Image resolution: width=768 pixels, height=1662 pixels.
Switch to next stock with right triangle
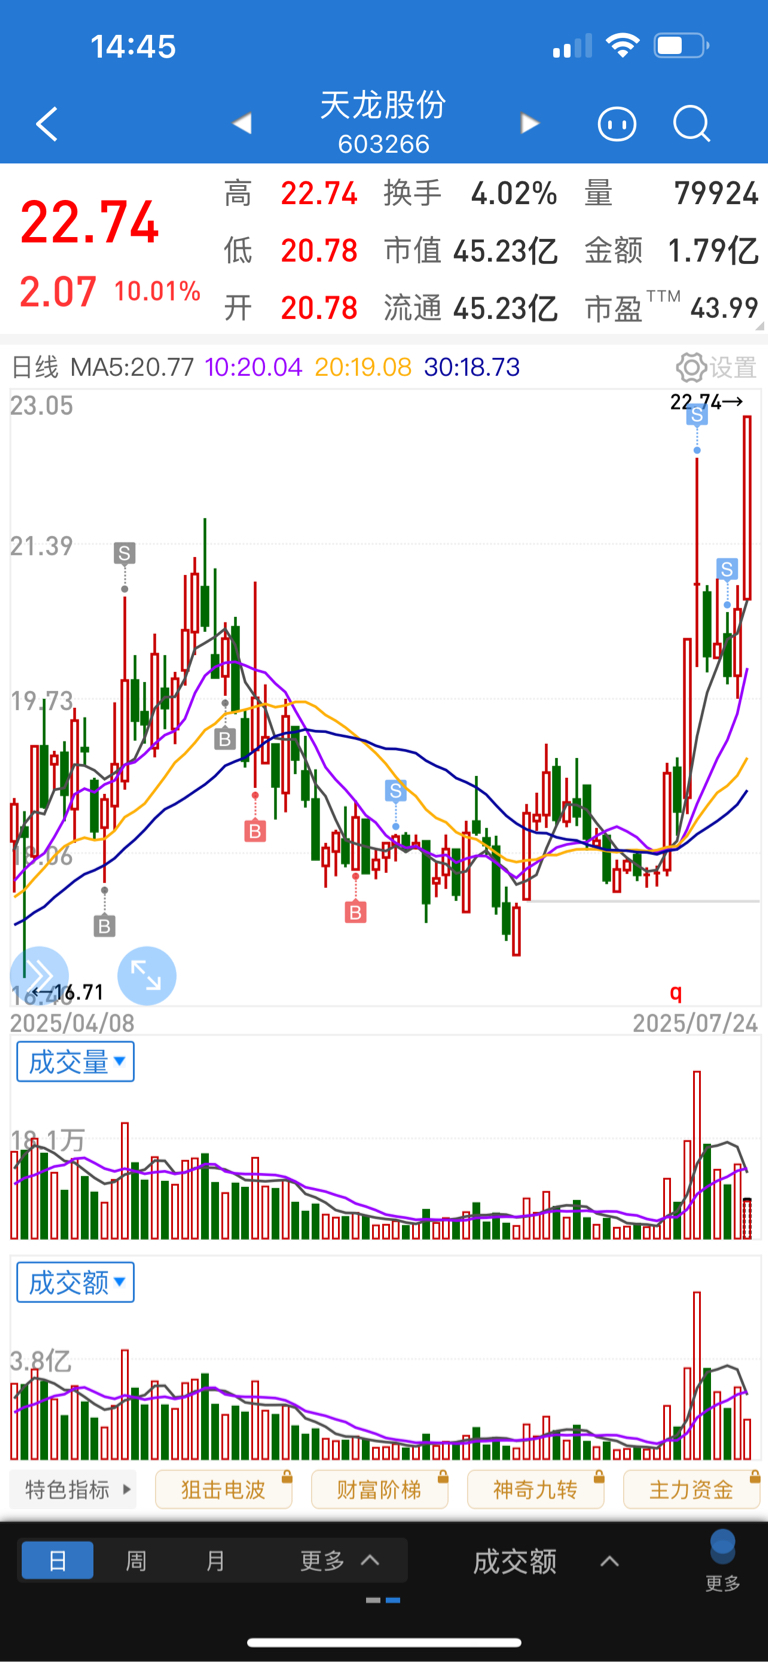(530, 123)
